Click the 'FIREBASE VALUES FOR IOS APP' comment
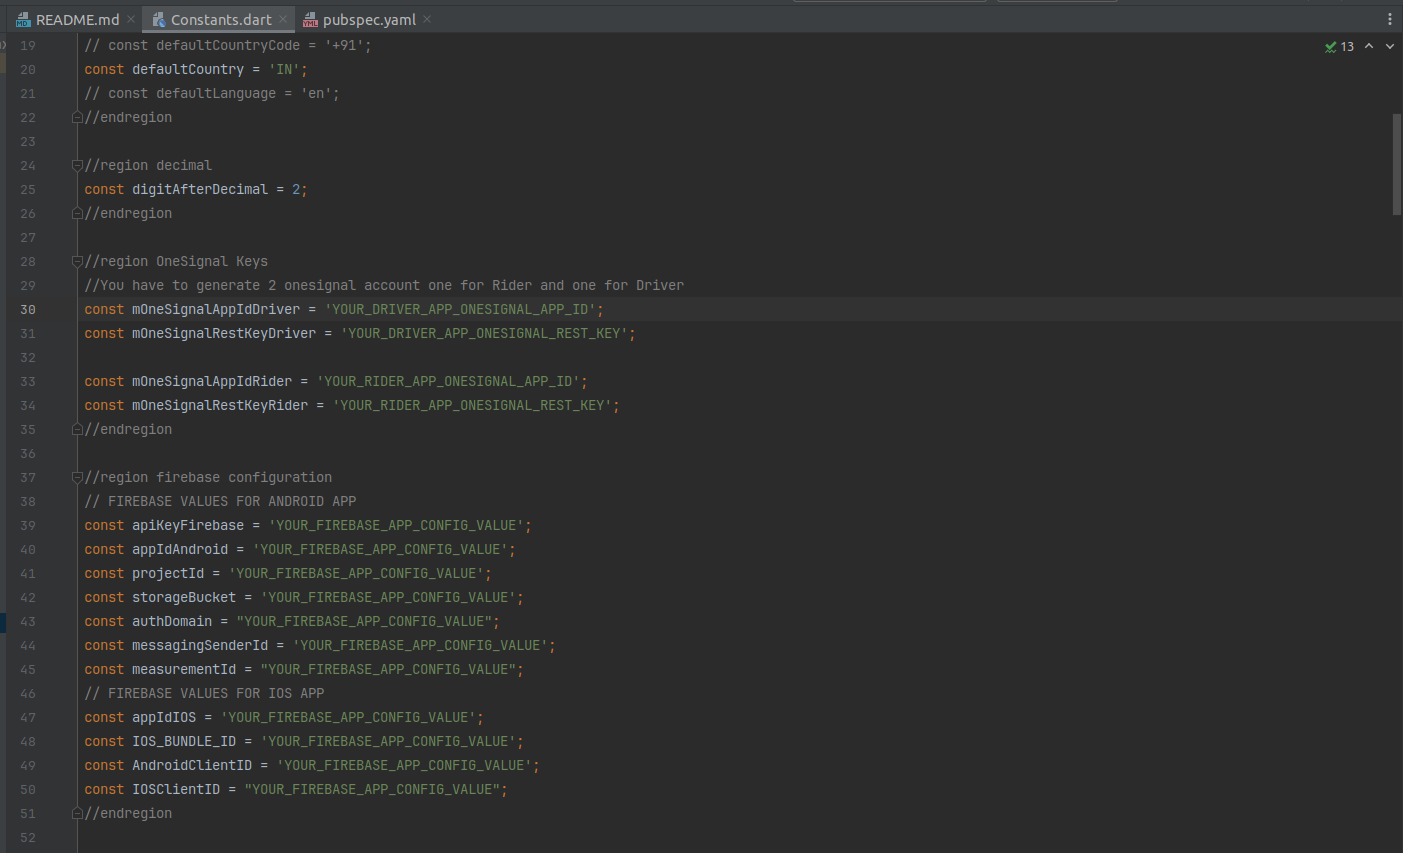Screen dimensions: 1403x853 (x=204, y=693)
